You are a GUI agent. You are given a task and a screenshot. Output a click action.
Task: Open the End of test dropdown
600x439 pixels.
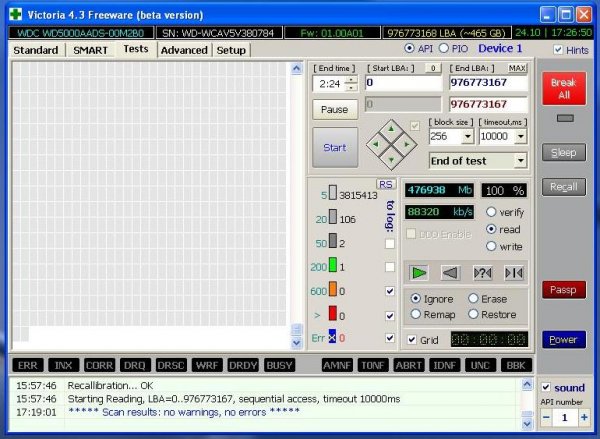pyautogui.click(x=520, y=161)
